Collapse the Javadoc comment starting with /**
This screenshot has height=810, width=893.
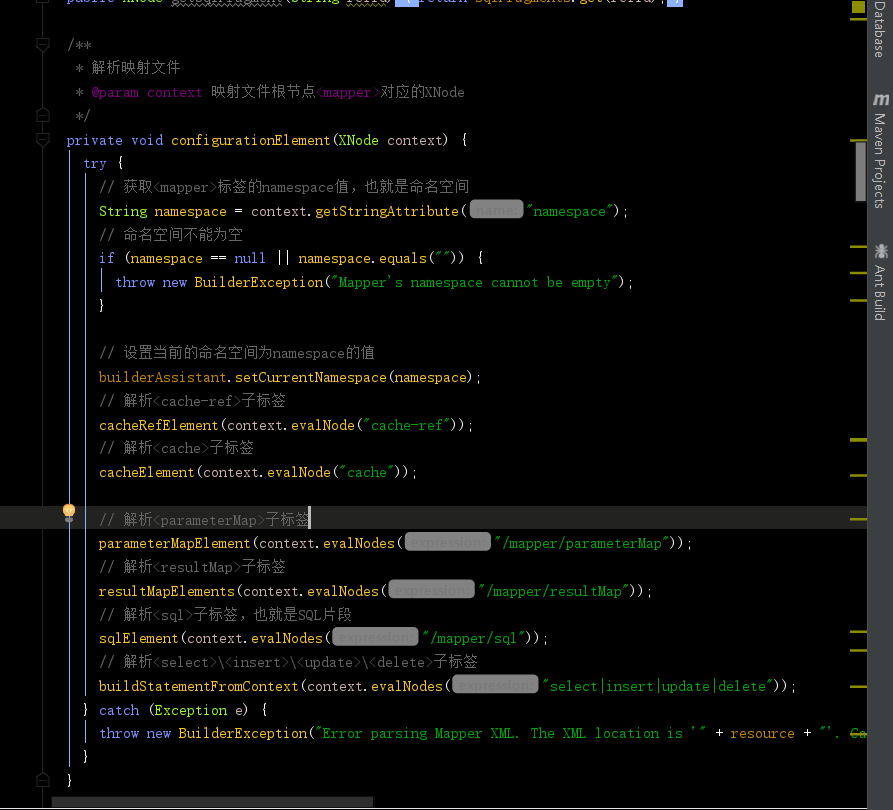43,44
